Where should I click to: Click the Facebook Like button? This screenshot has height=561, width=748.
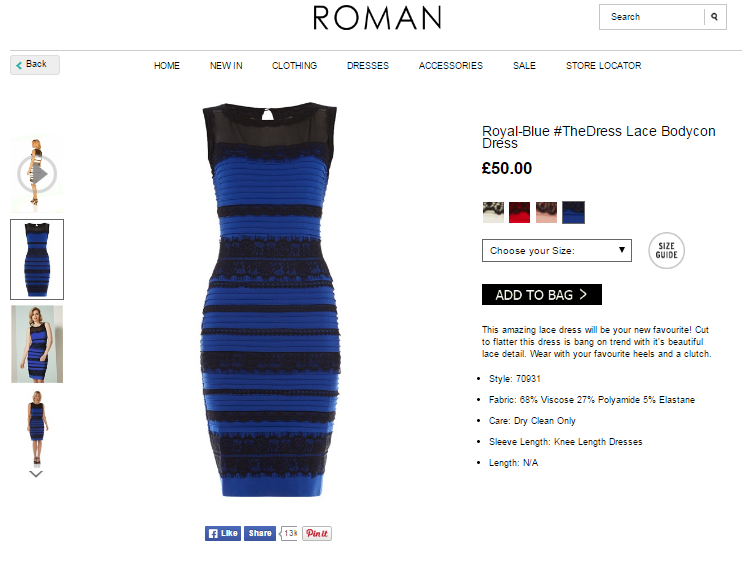223,533
